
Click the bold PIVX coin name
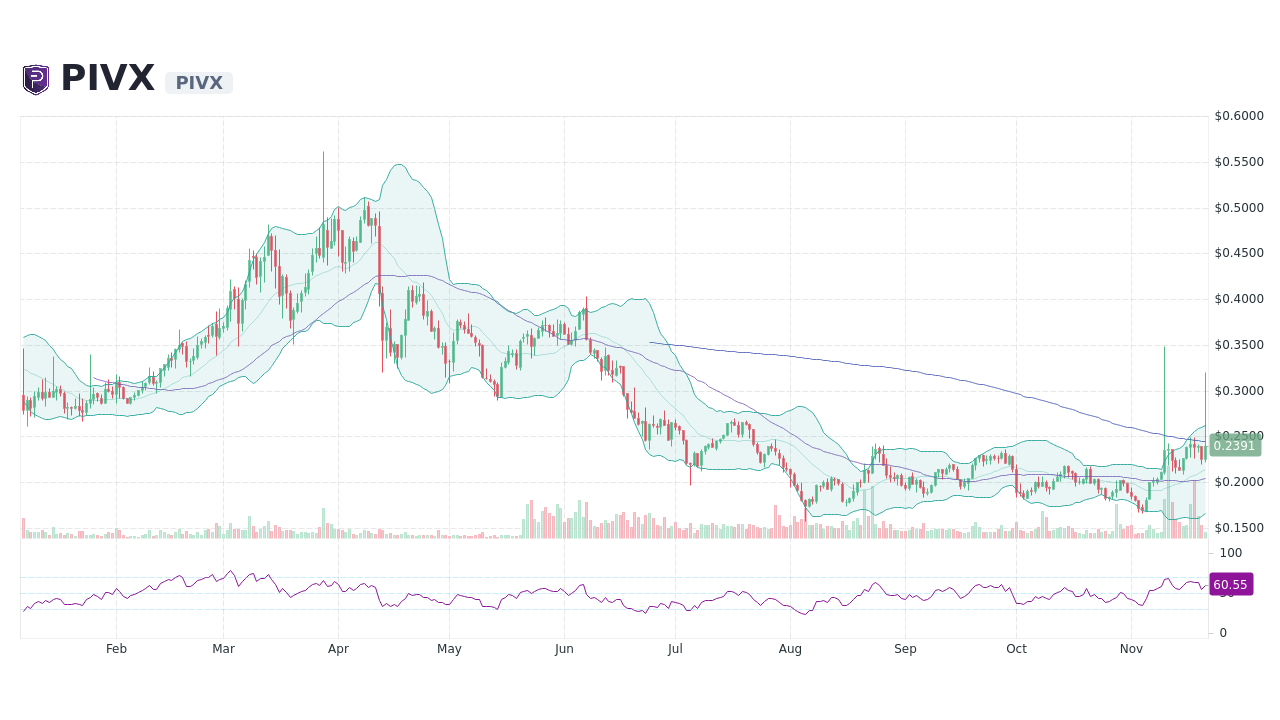(x=108, y=79)
